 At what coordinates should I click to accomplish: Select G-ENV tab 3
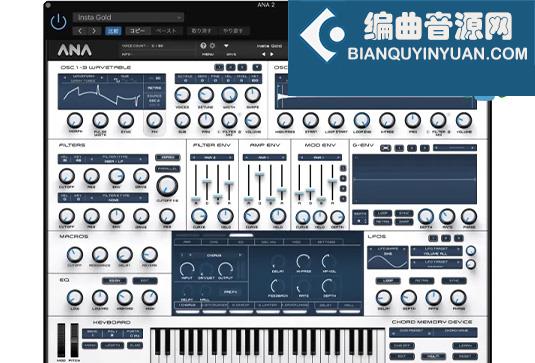(425, 148)
